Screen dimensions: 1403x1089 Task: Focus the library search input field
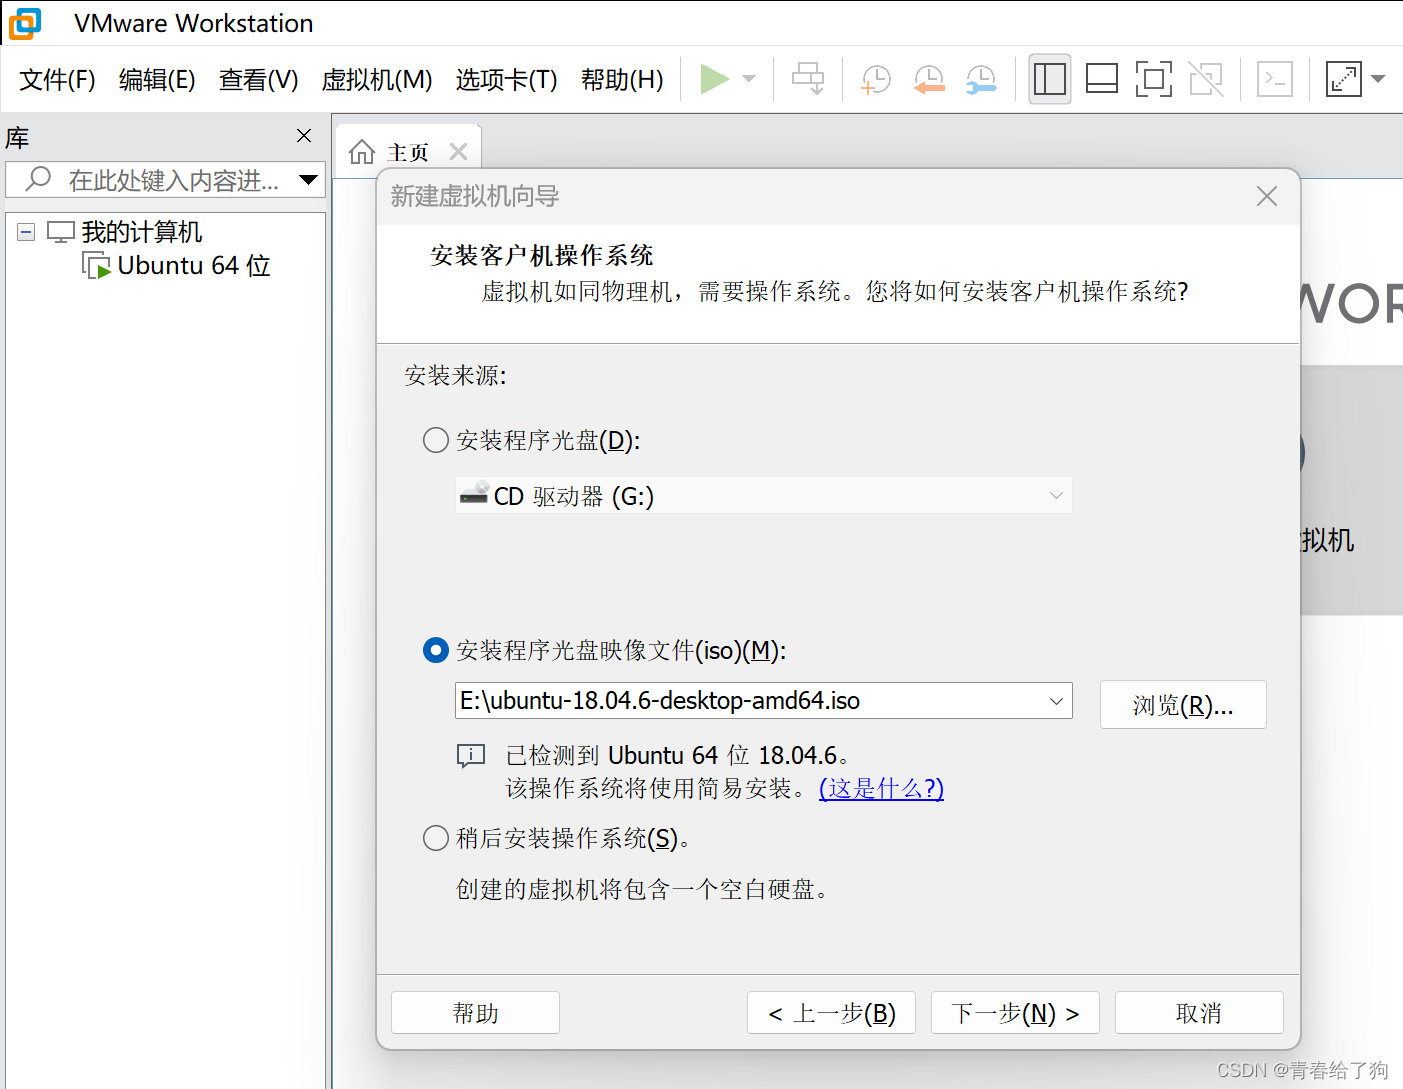click(166, 180)
